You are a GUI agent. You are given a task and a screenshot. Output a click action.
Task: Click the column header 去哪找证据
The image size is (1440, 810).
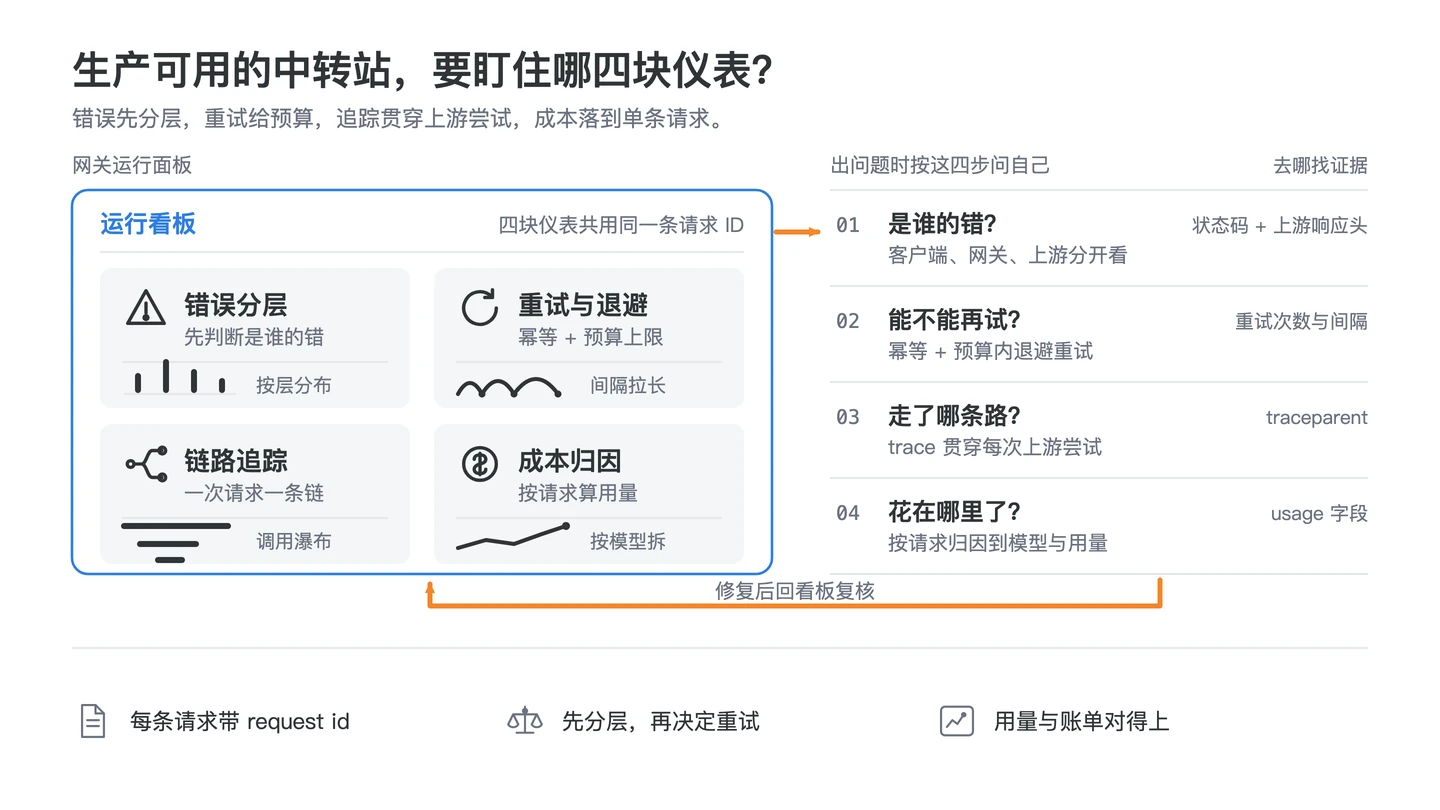coord(1320,165)
